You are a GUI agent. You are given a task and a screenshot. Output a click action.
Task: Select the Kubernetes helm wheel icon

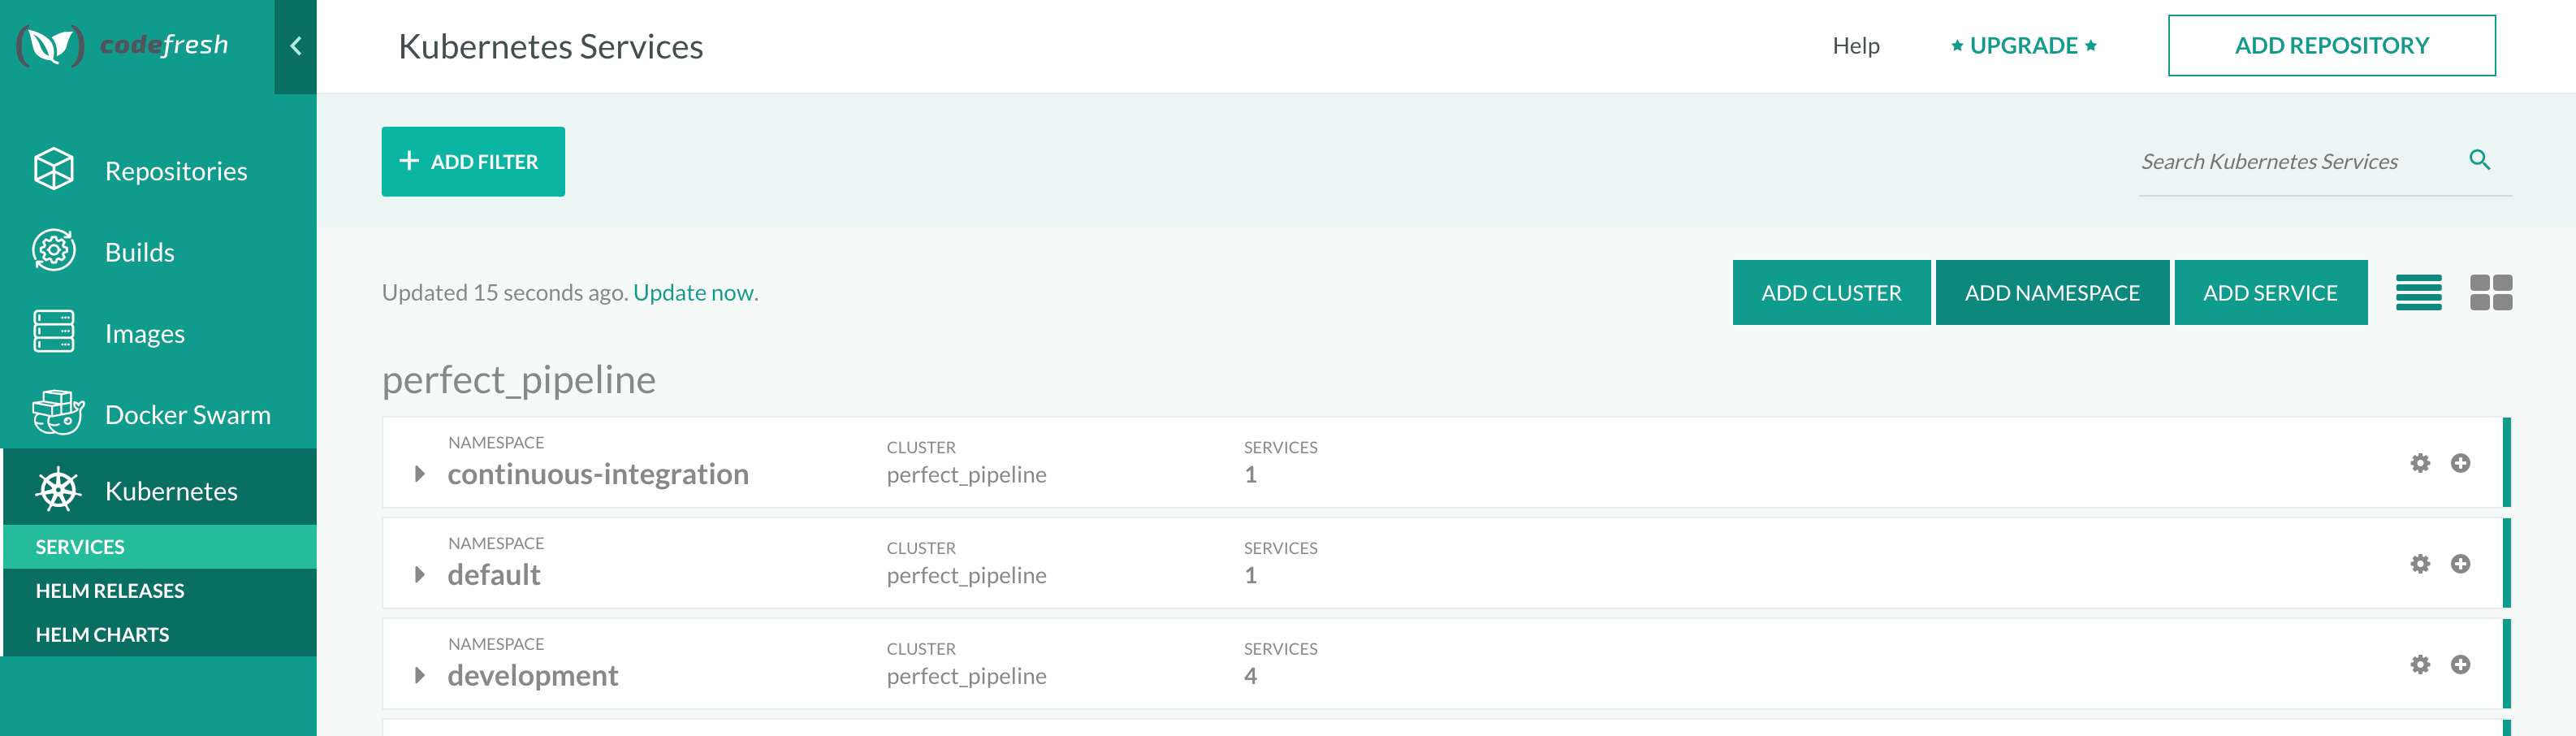pos(58,490)
